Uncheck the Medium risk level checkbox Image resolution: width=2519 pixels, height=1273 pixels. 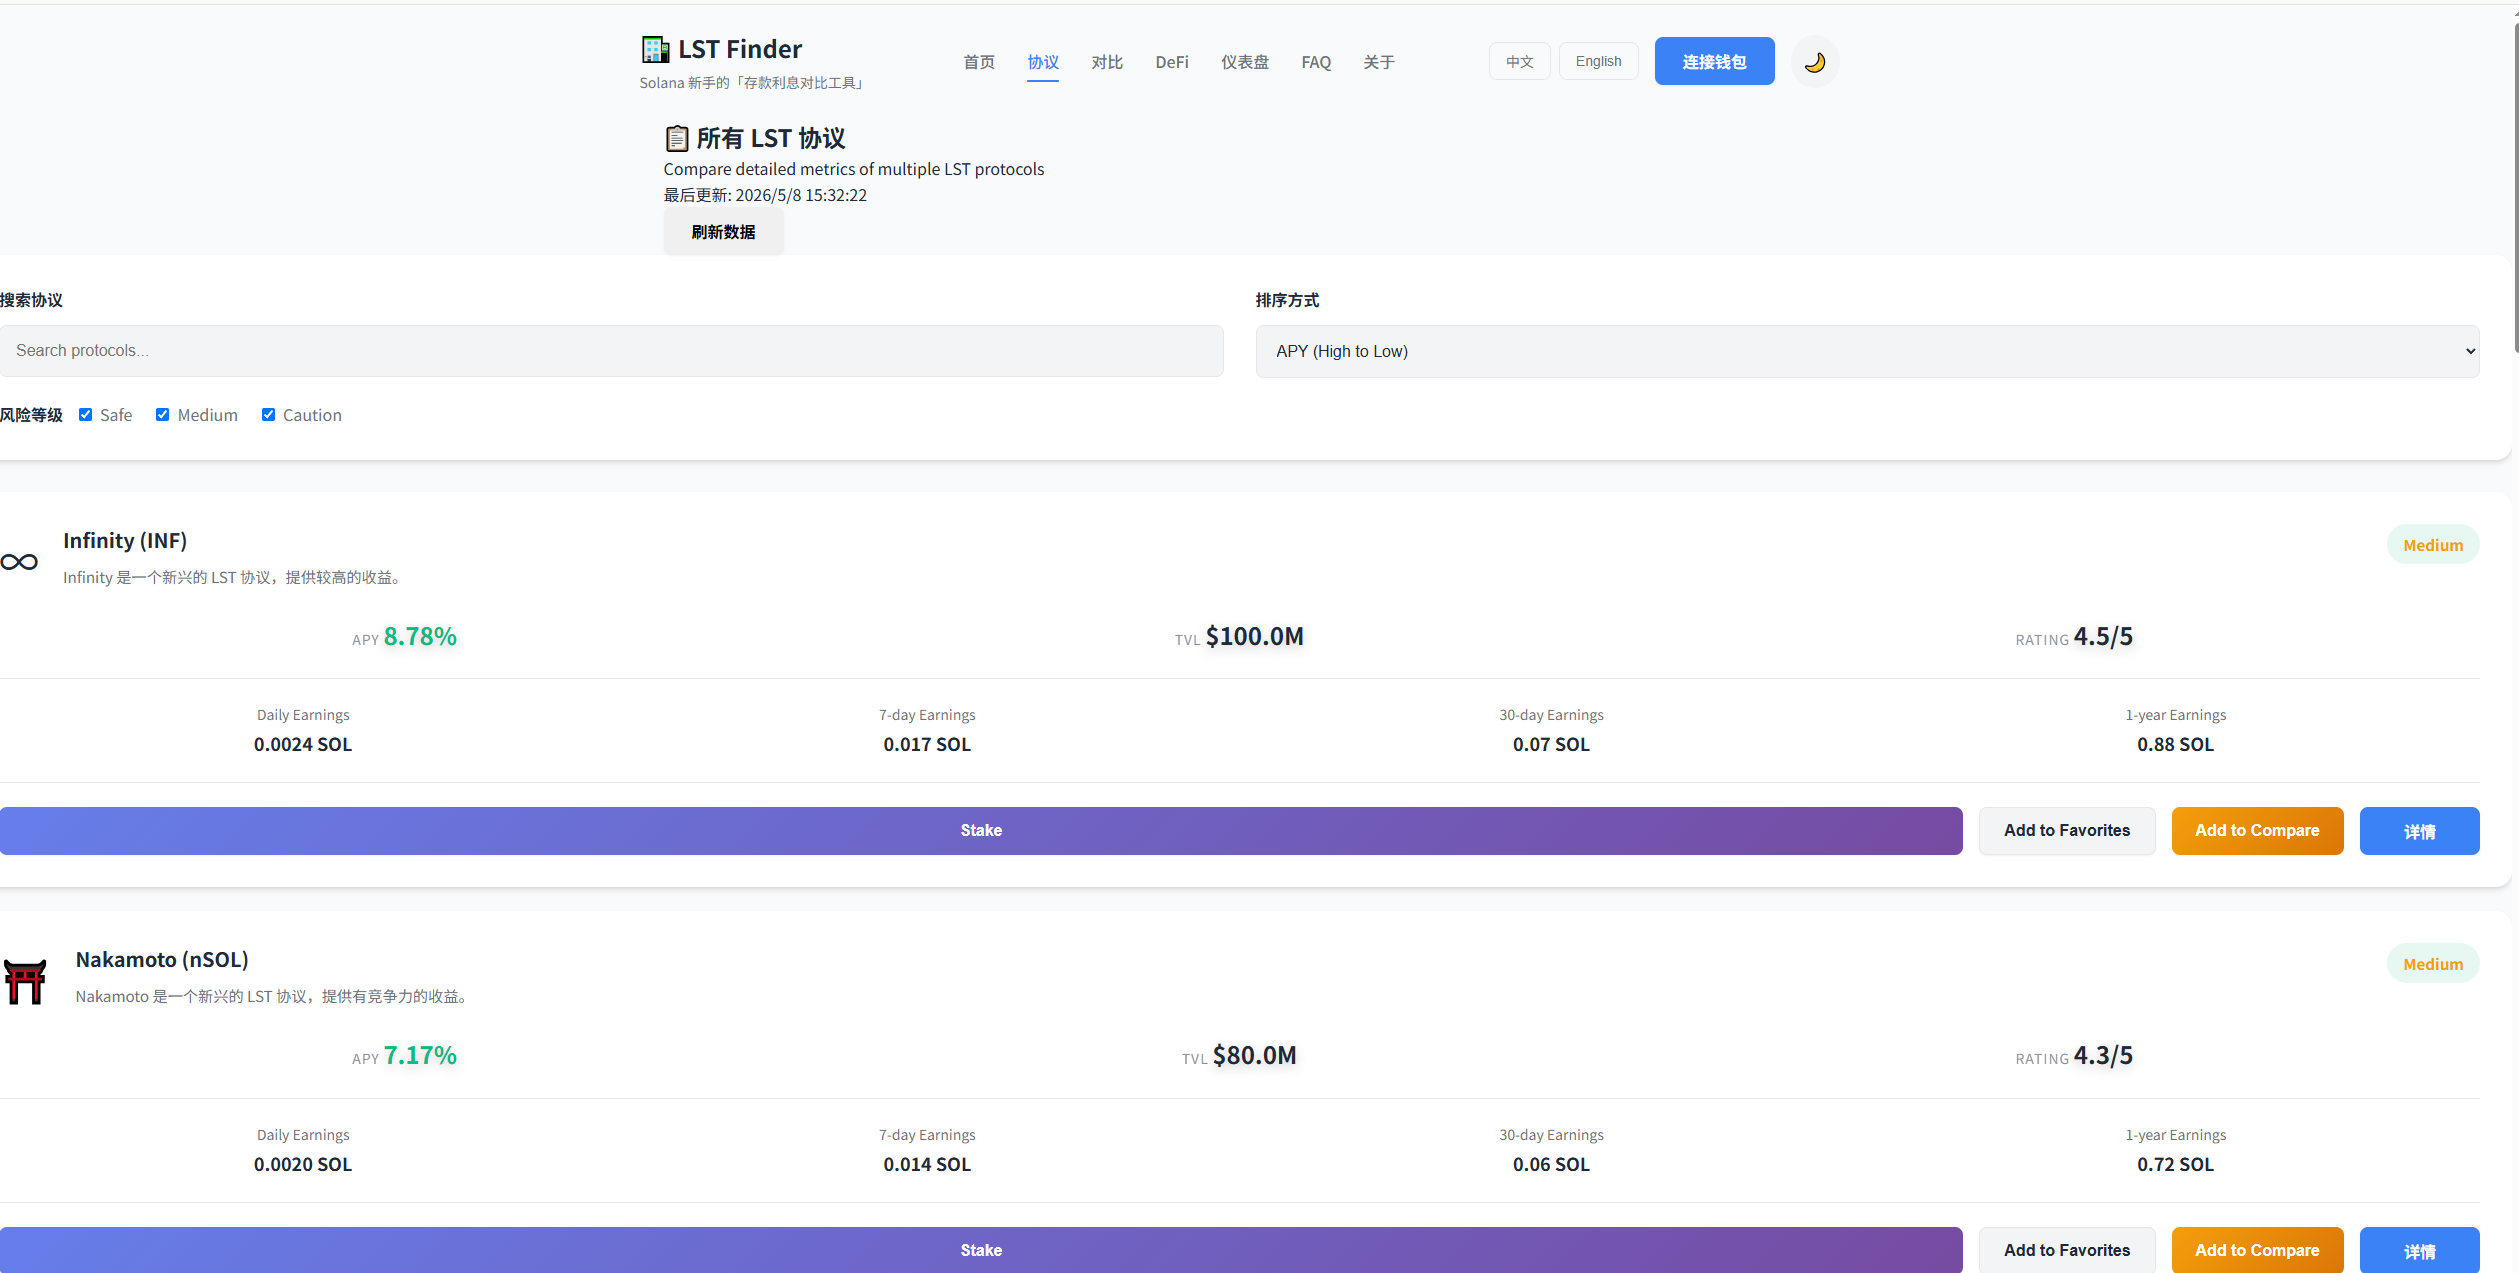[162, 415]
